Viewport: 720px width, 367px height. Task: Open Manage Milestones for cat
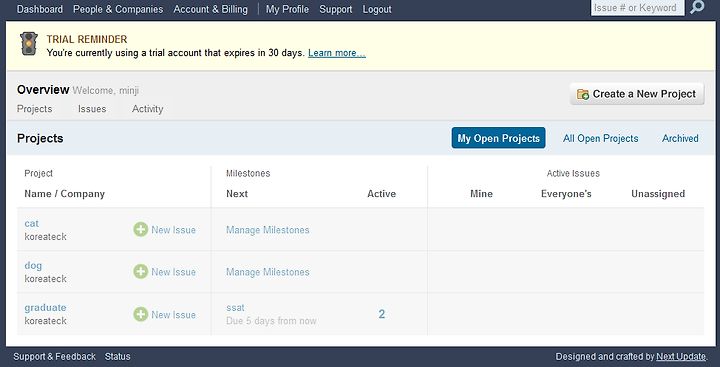pyautogui.click(x=268, y=230)
